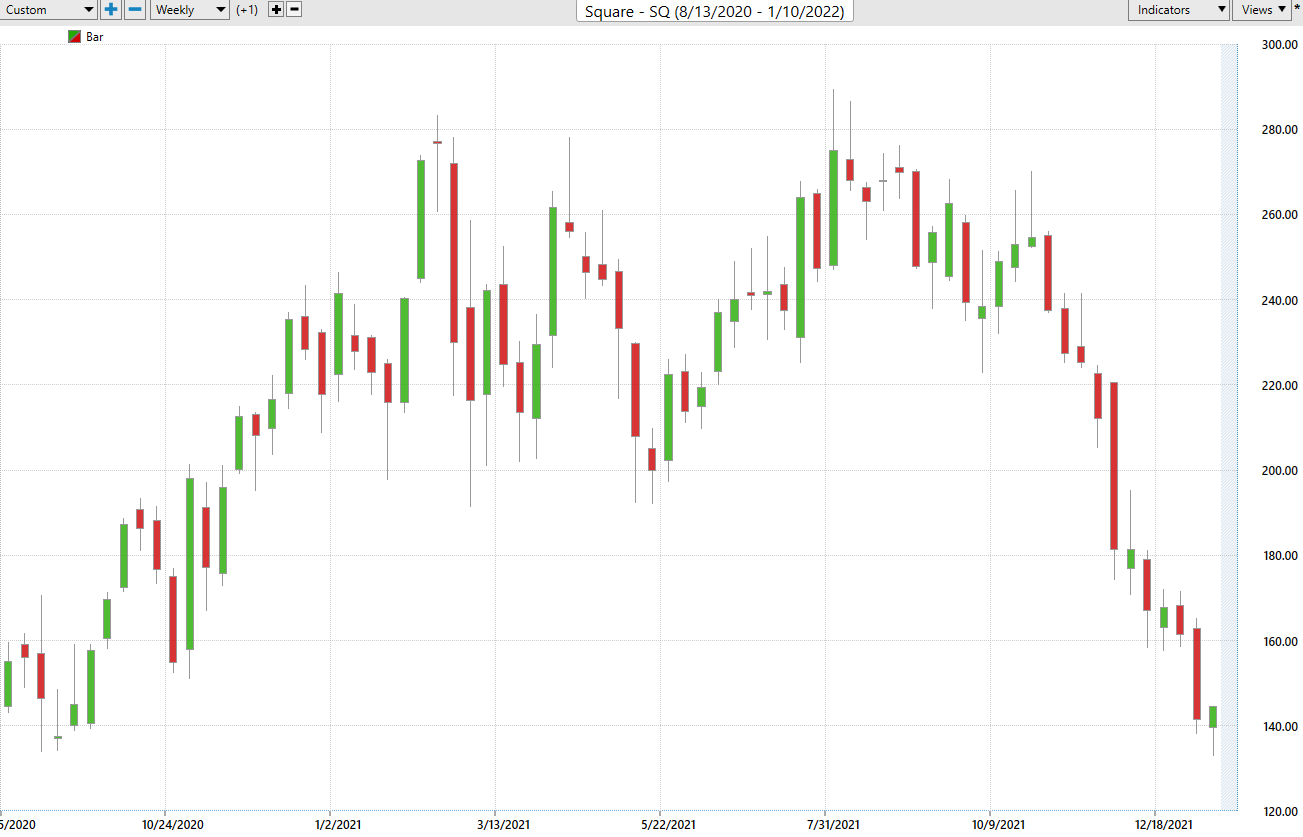The image size is (1303, 837).
Task: Click the 5/22/2021 date axis label
Action: click(x=667, y=825)
